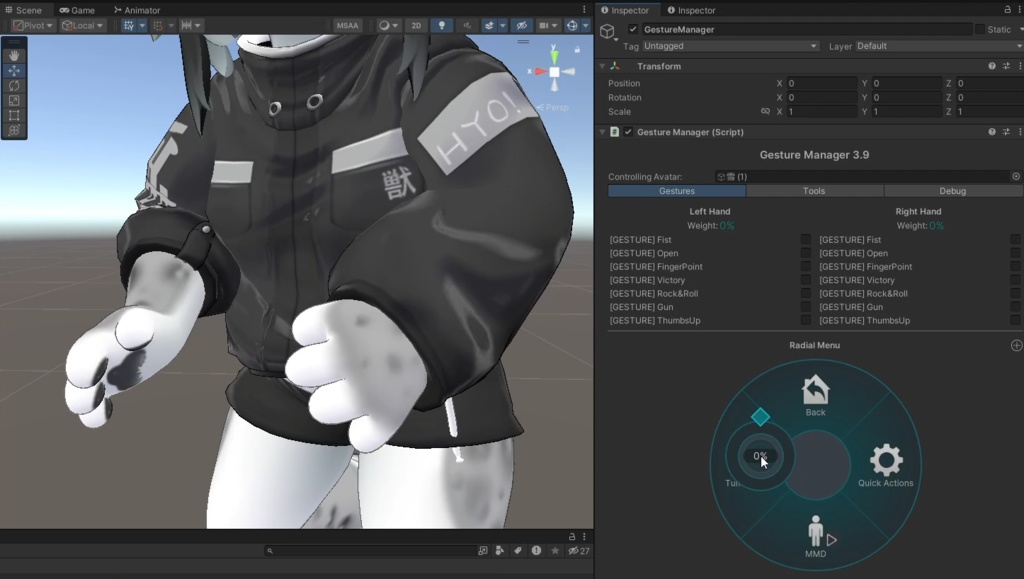Click the MSAA button
Image resolution: width=1024 pixels, height=579 pixels.
click(x=347, y=25)
